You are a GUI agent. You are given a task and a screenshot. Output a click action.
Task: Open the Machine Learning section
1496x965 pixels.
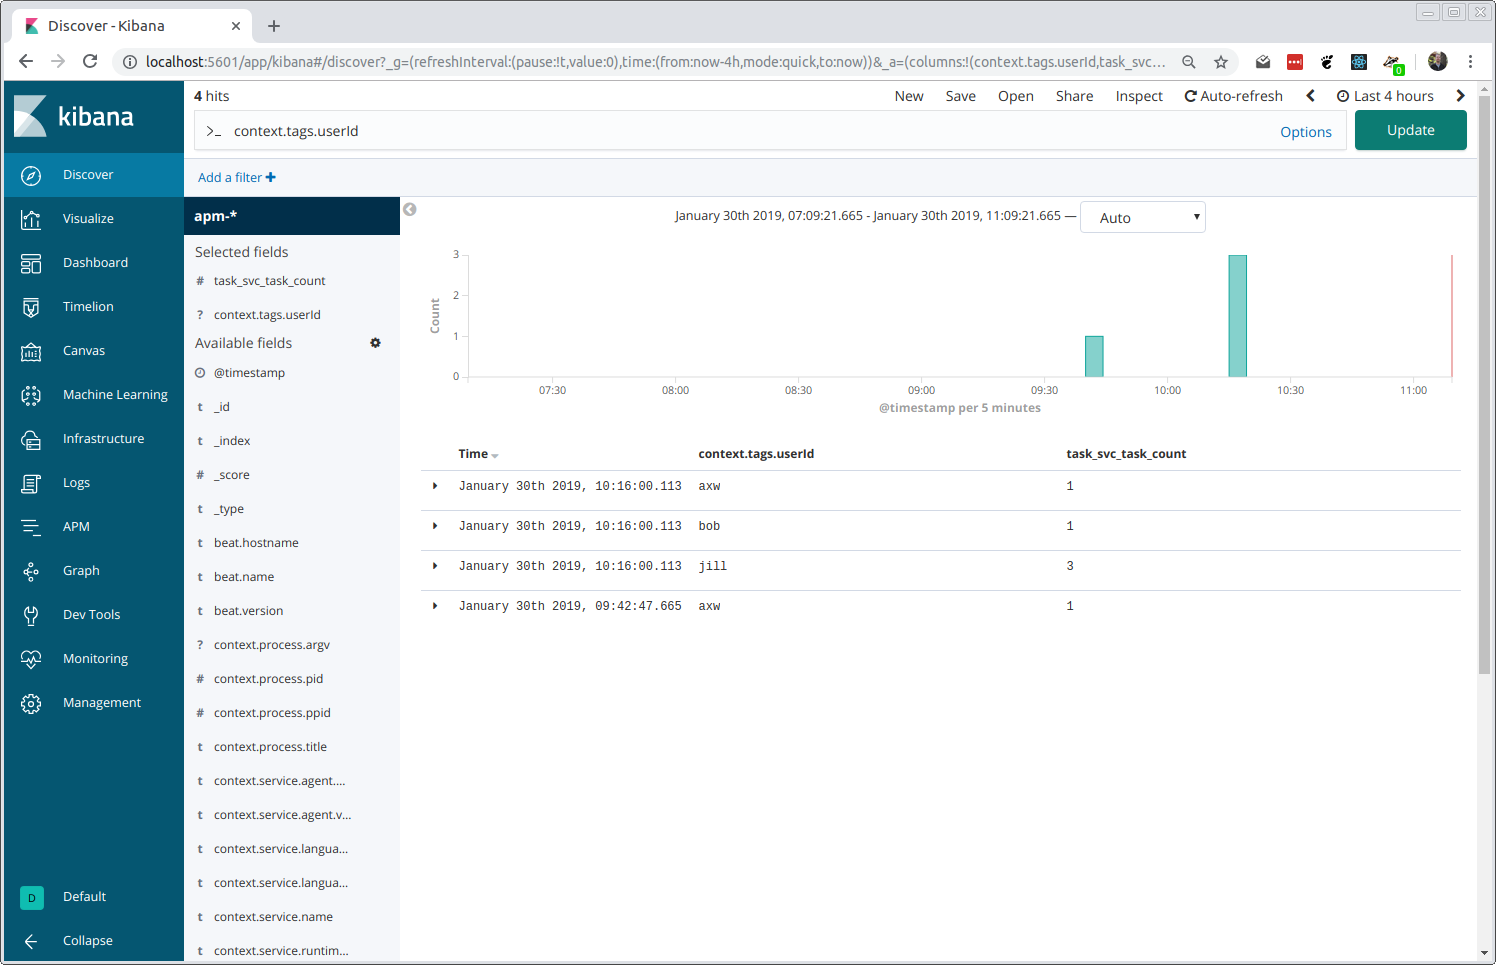tap(115, 394)
